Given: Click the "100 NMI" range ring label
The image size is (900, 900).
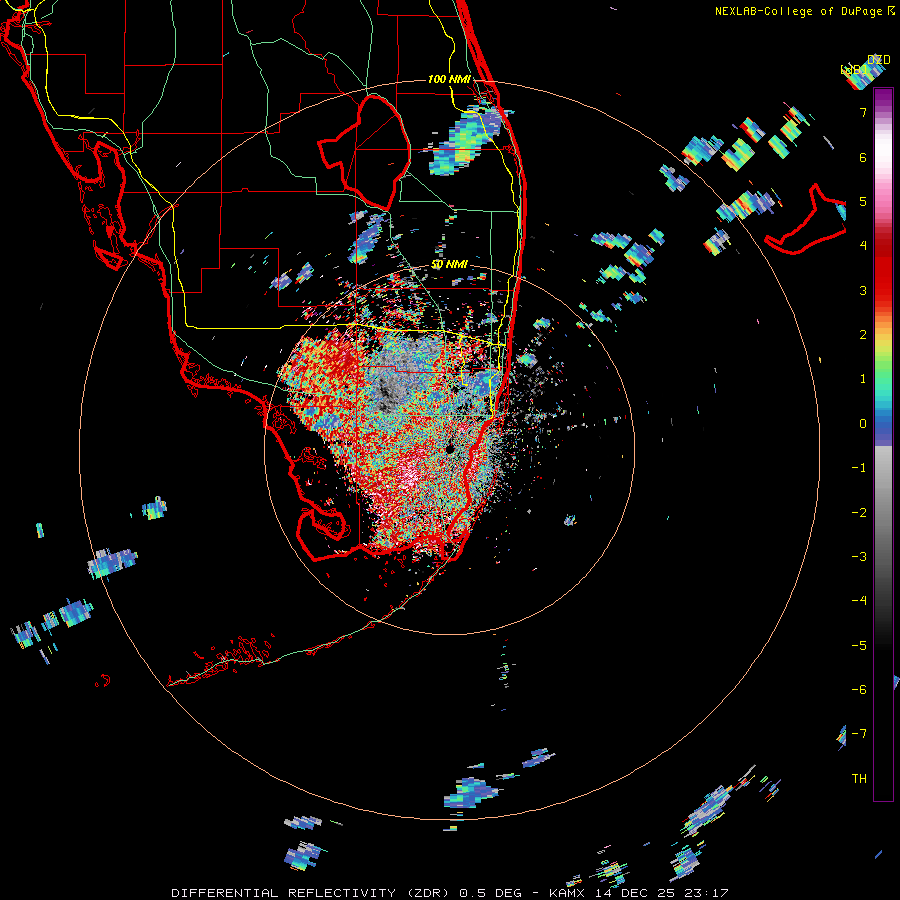Looking at the screenshot, I should coord(449,79).
